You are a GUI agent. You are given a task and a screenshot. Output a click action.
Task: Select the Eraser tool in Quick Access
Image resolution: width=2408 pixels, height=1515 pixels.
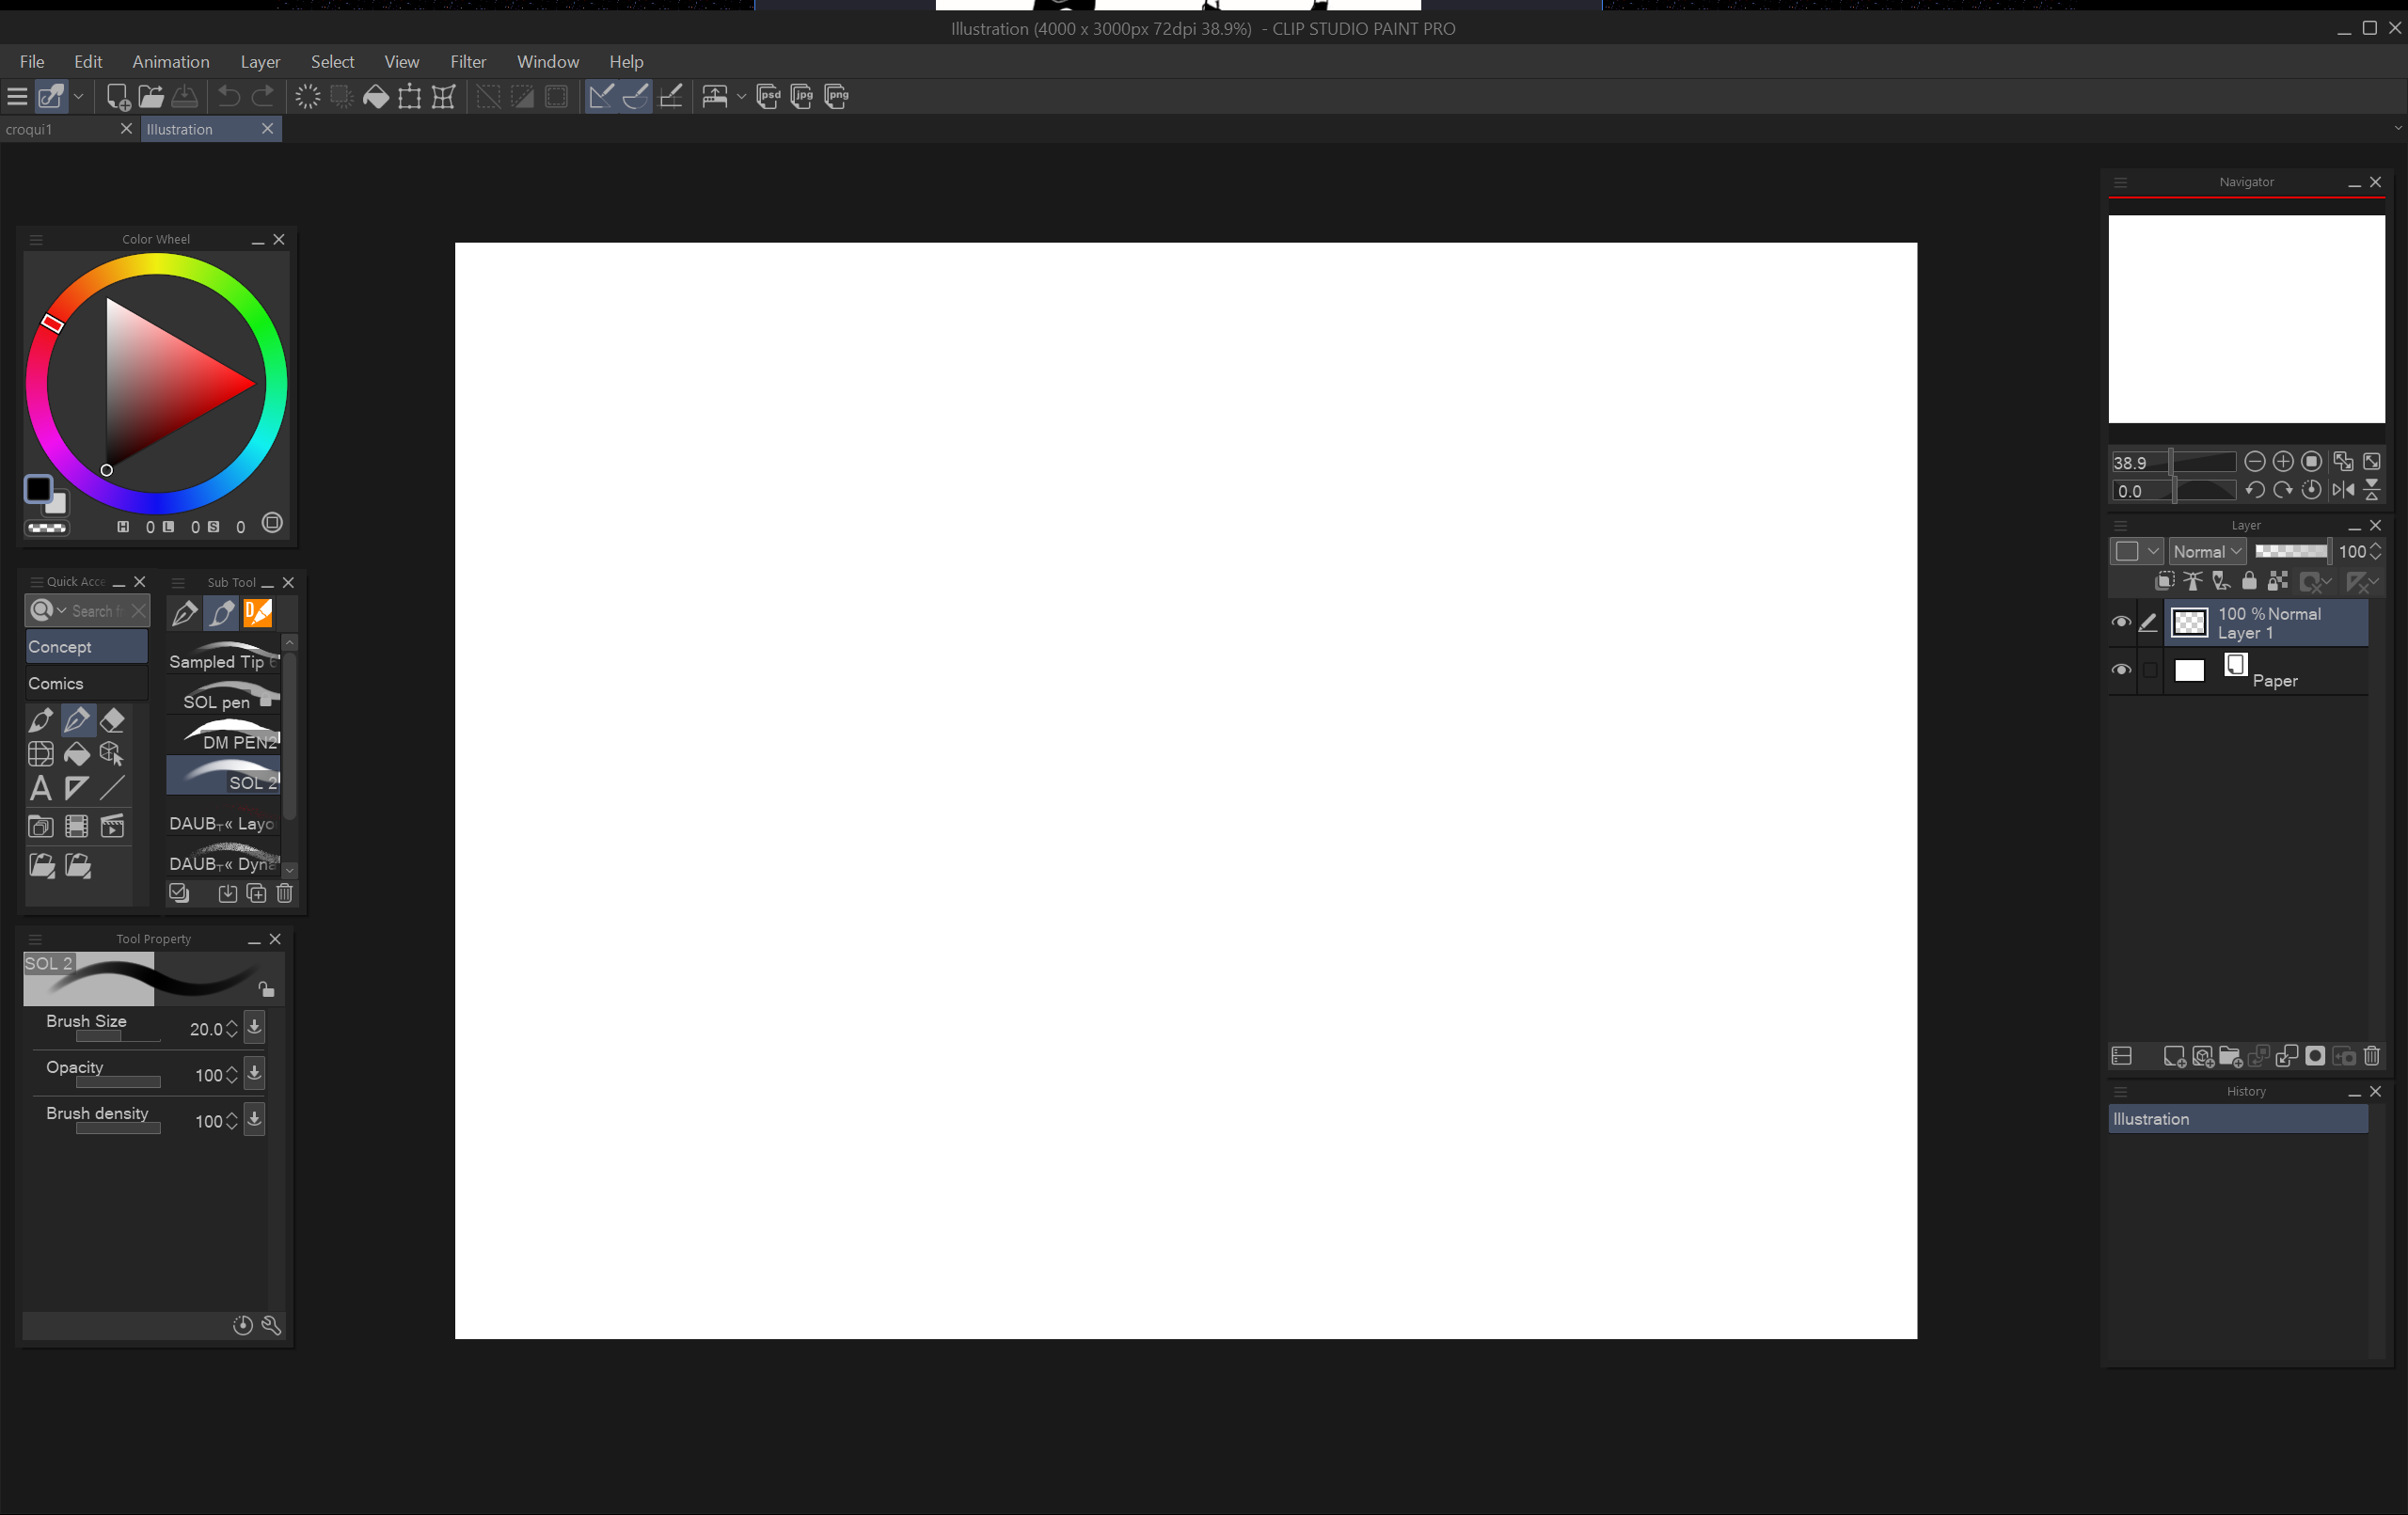click(x=112, y=720)
